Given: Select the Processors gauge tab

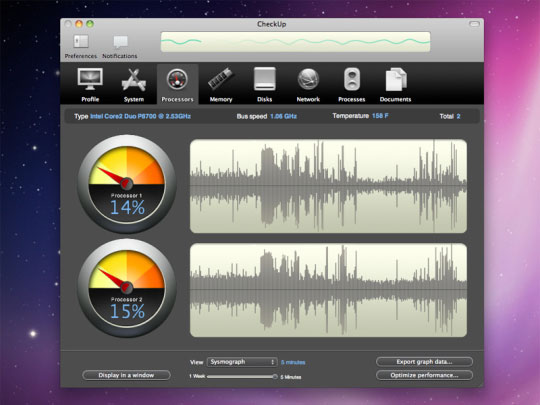Looking at the screenshot, I should click(x=177, y=84).
